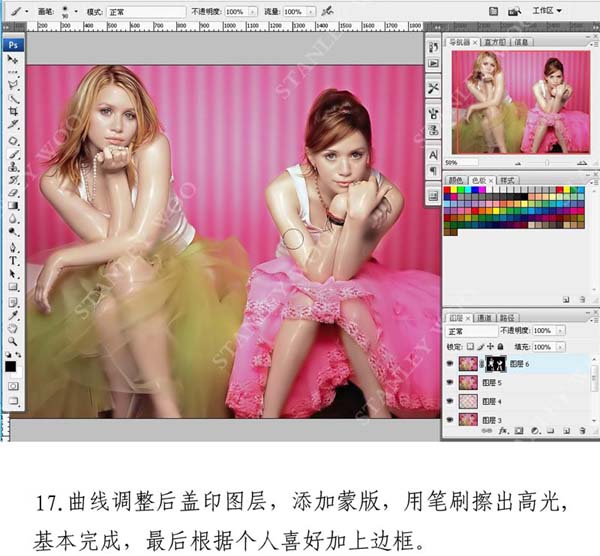The height and width of the screenshot is (556, 600).
Task: Toggle visibility of 图层 5
Action: pyautogui.click(x=450, y=384)
